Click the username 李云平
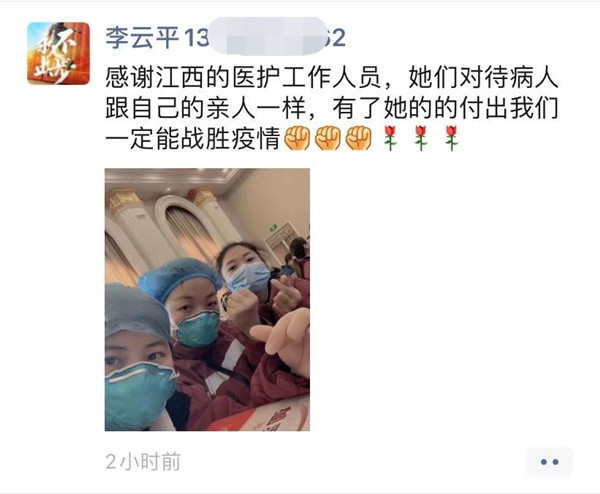The width and height of the screenshot is (600, 494). click(x=142, y=38)
